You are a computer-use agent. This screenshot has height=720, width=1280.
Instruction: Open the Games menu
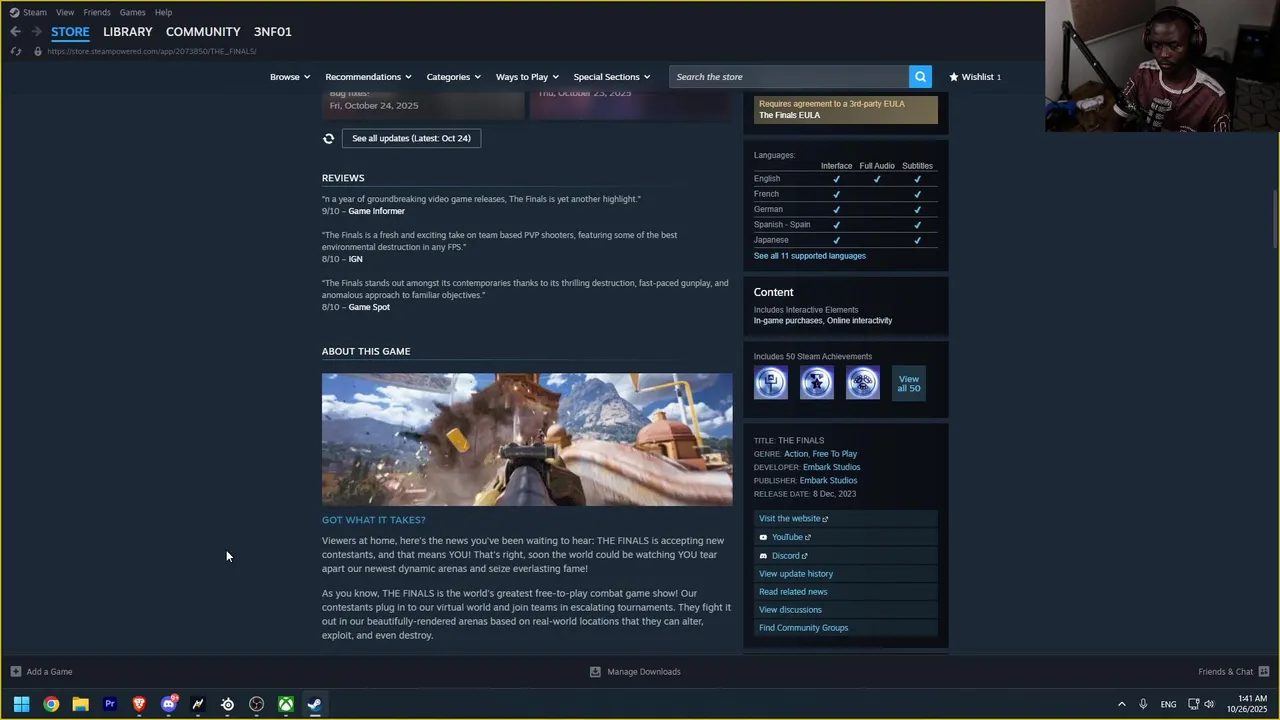(132, 12)
